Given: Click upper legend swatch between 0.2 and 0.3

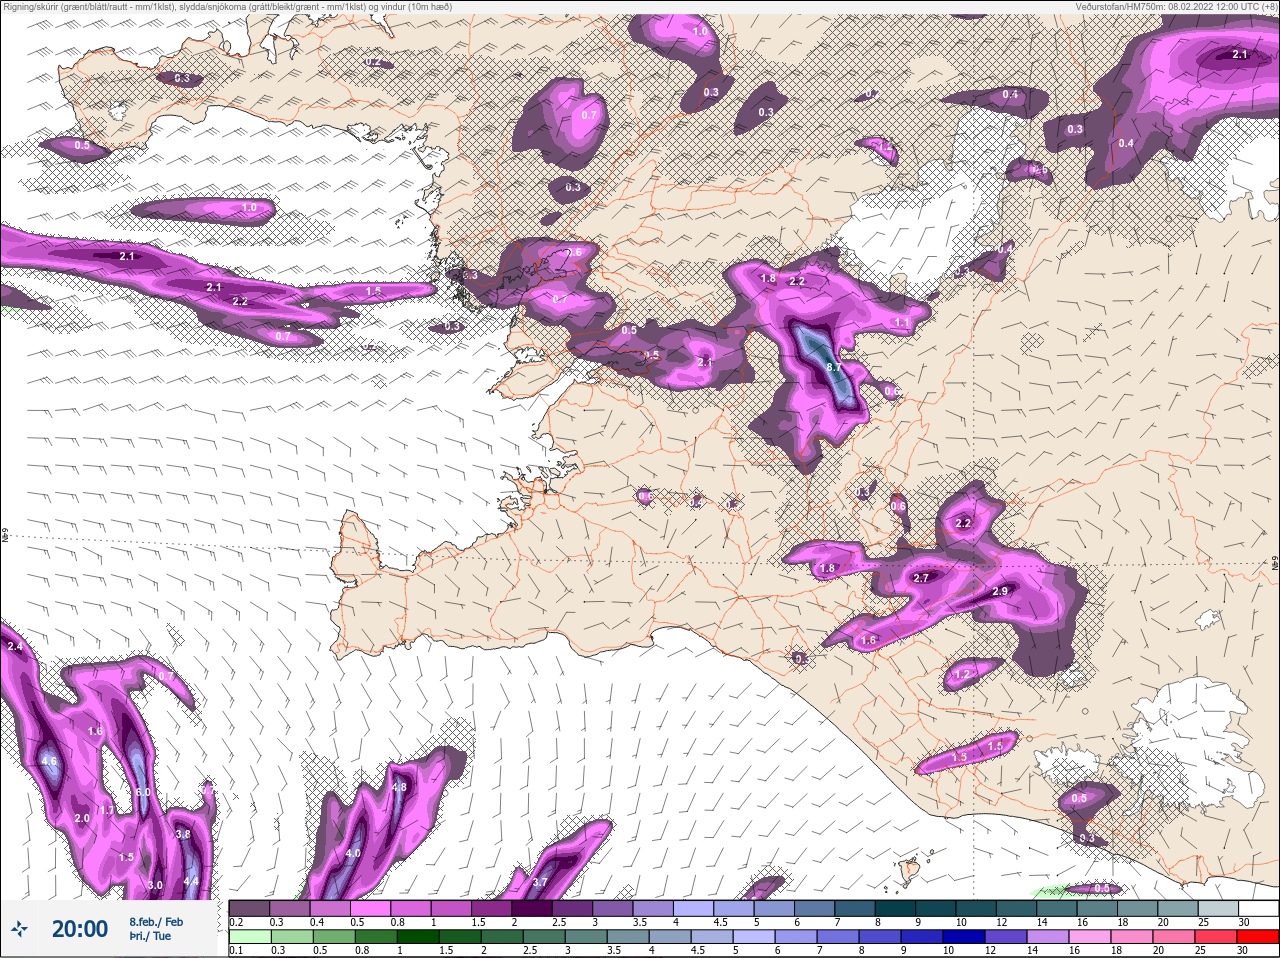Looking at the screenshot, I should (x=249, y=908).
